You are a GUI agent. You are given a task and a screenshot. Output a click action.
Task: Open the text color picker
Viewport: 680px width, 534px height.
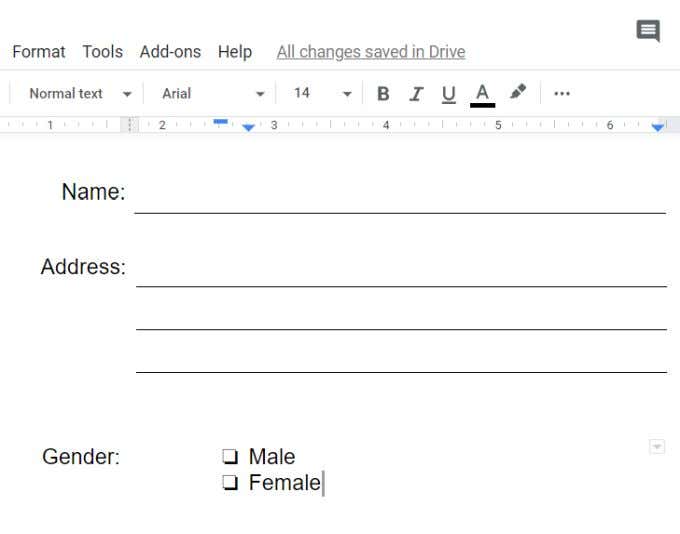coord(483,93)
